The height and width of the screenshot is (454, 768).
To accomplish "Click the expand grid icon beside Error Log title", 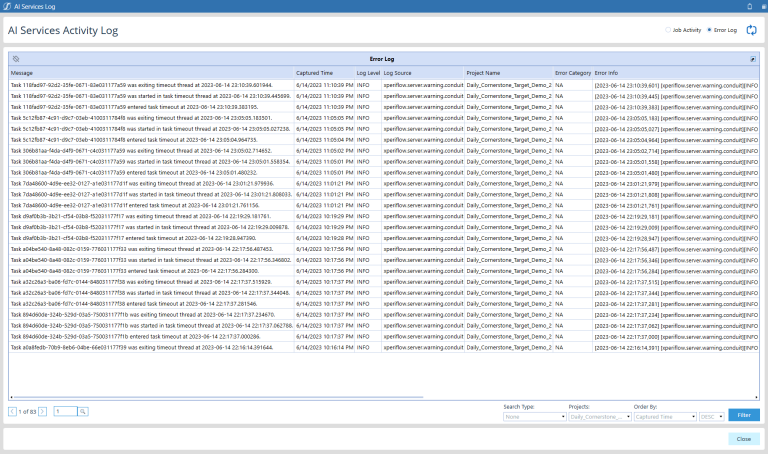I will coord(753,59).
